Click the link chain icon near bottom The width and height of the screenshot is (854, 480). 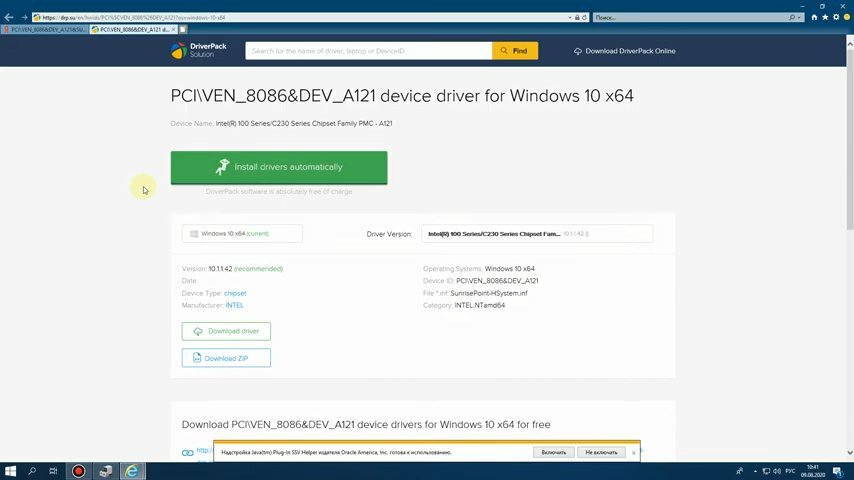tap(187, 453)
